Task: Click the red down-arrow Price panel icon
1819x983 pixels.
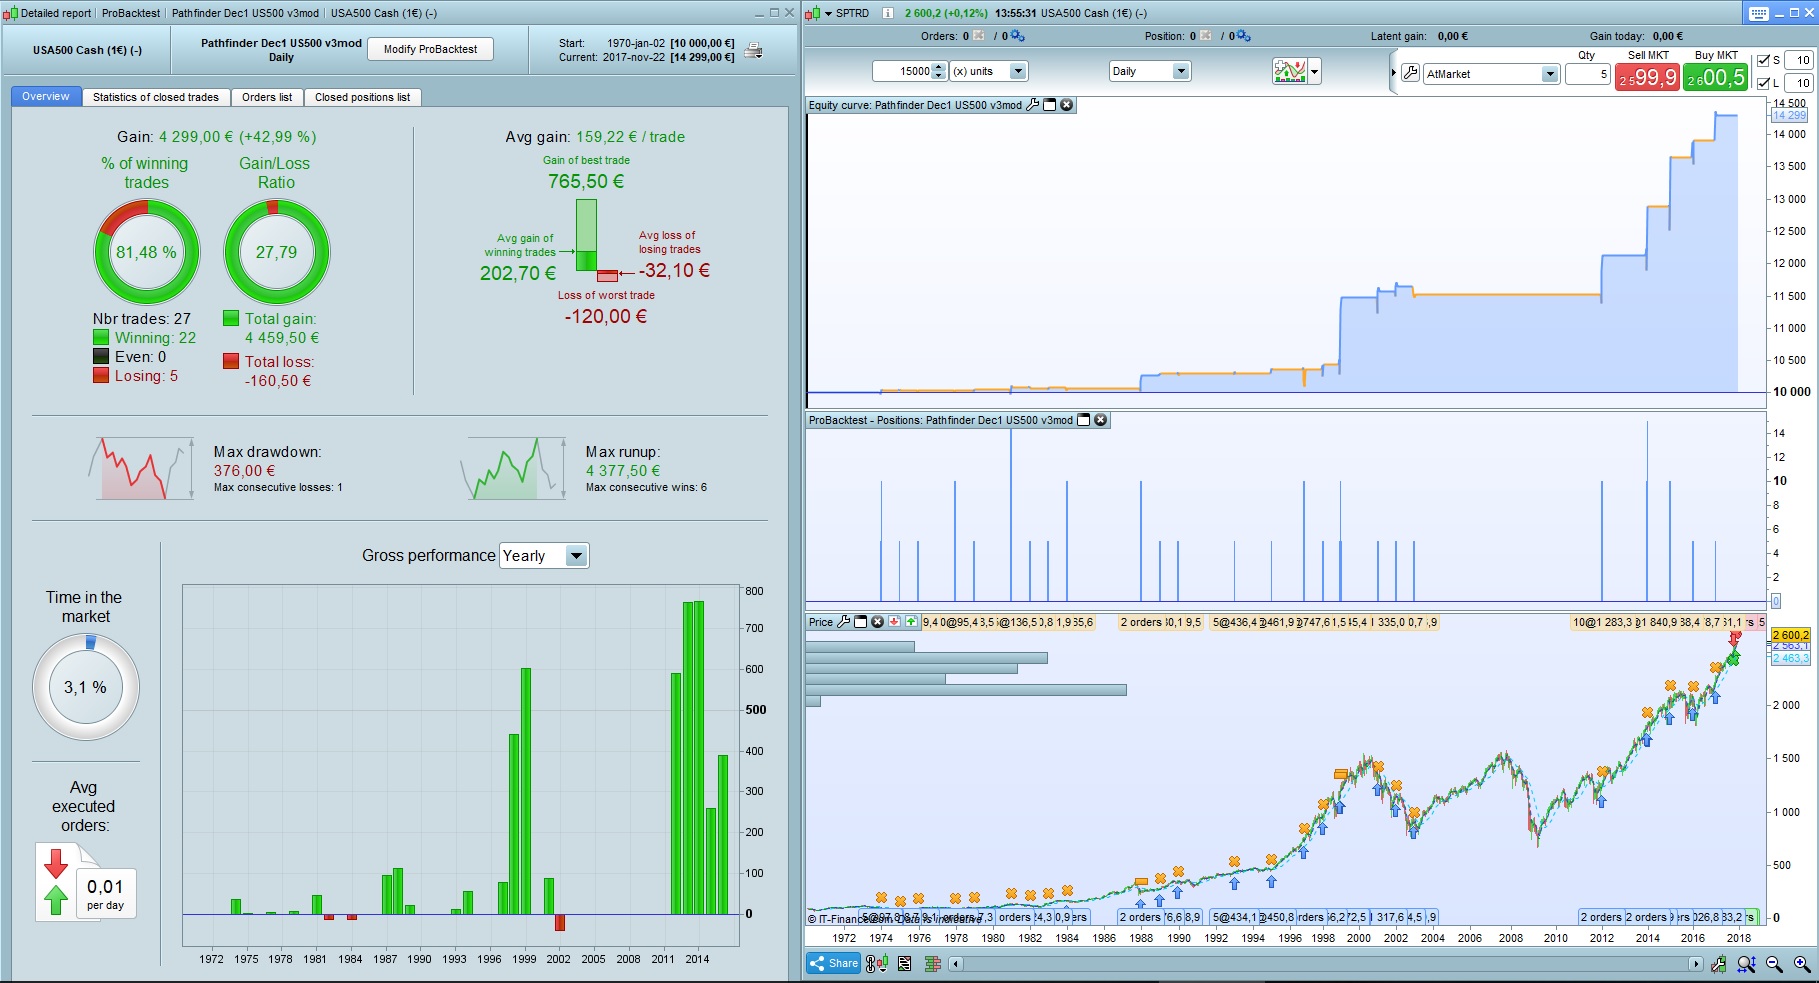Action: 895,622
